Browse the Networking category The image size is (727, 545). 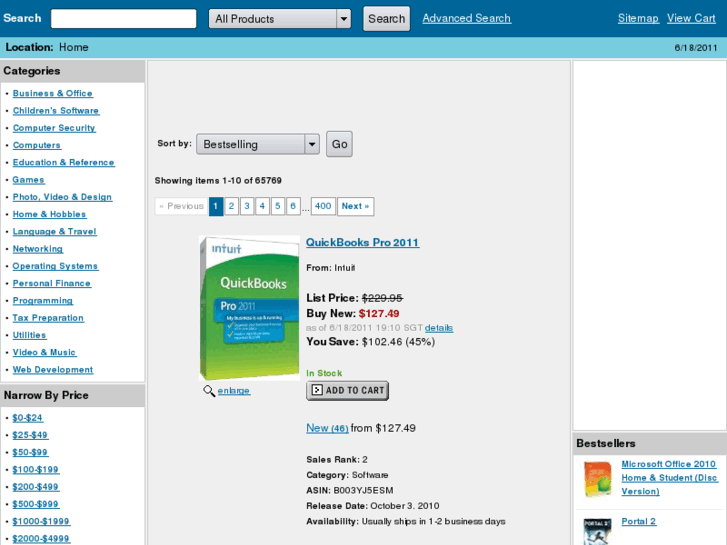(x=38, y=249)
